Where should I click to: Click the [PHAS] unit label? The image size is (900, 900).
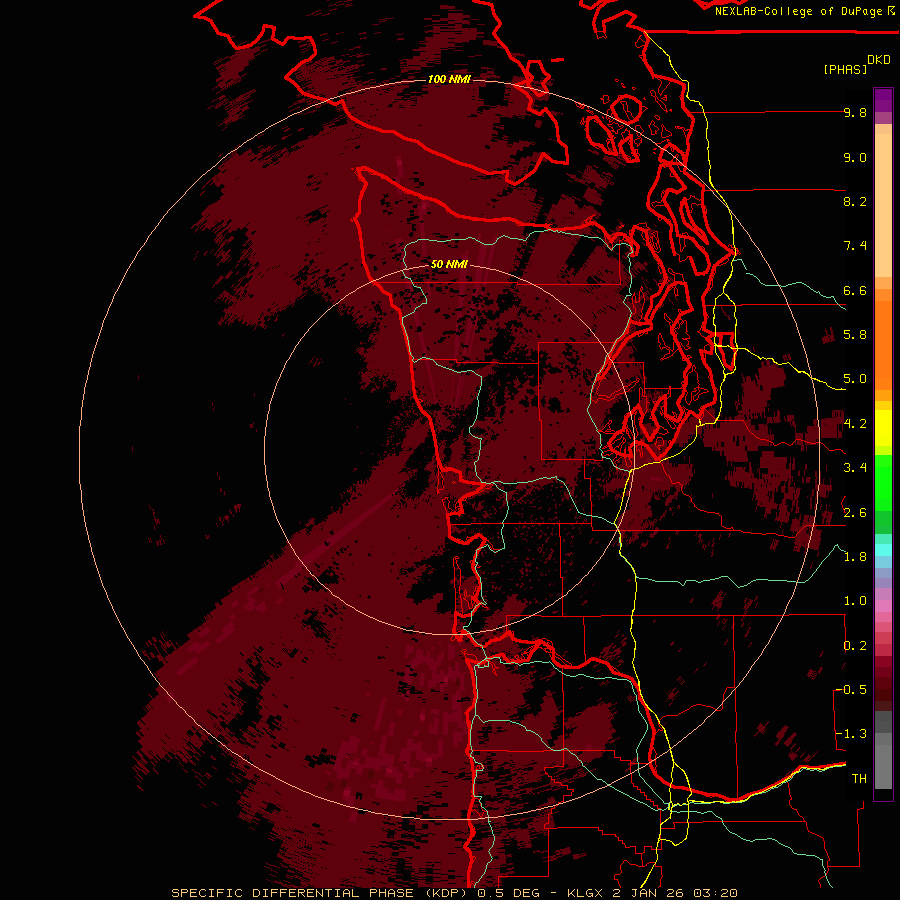(845, 69)
